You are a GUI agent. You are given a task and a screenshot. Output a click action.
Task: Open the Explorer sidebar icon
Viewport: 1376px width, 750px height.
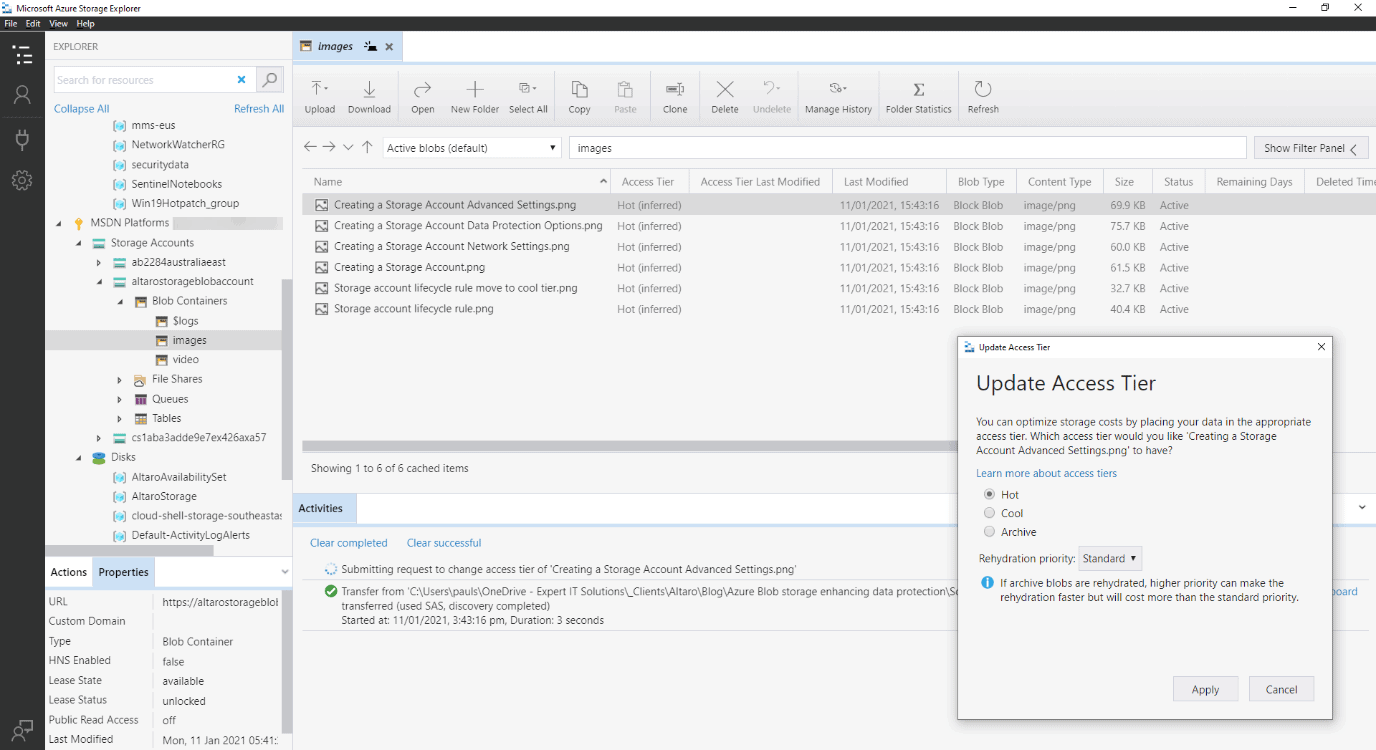point(22,55)
